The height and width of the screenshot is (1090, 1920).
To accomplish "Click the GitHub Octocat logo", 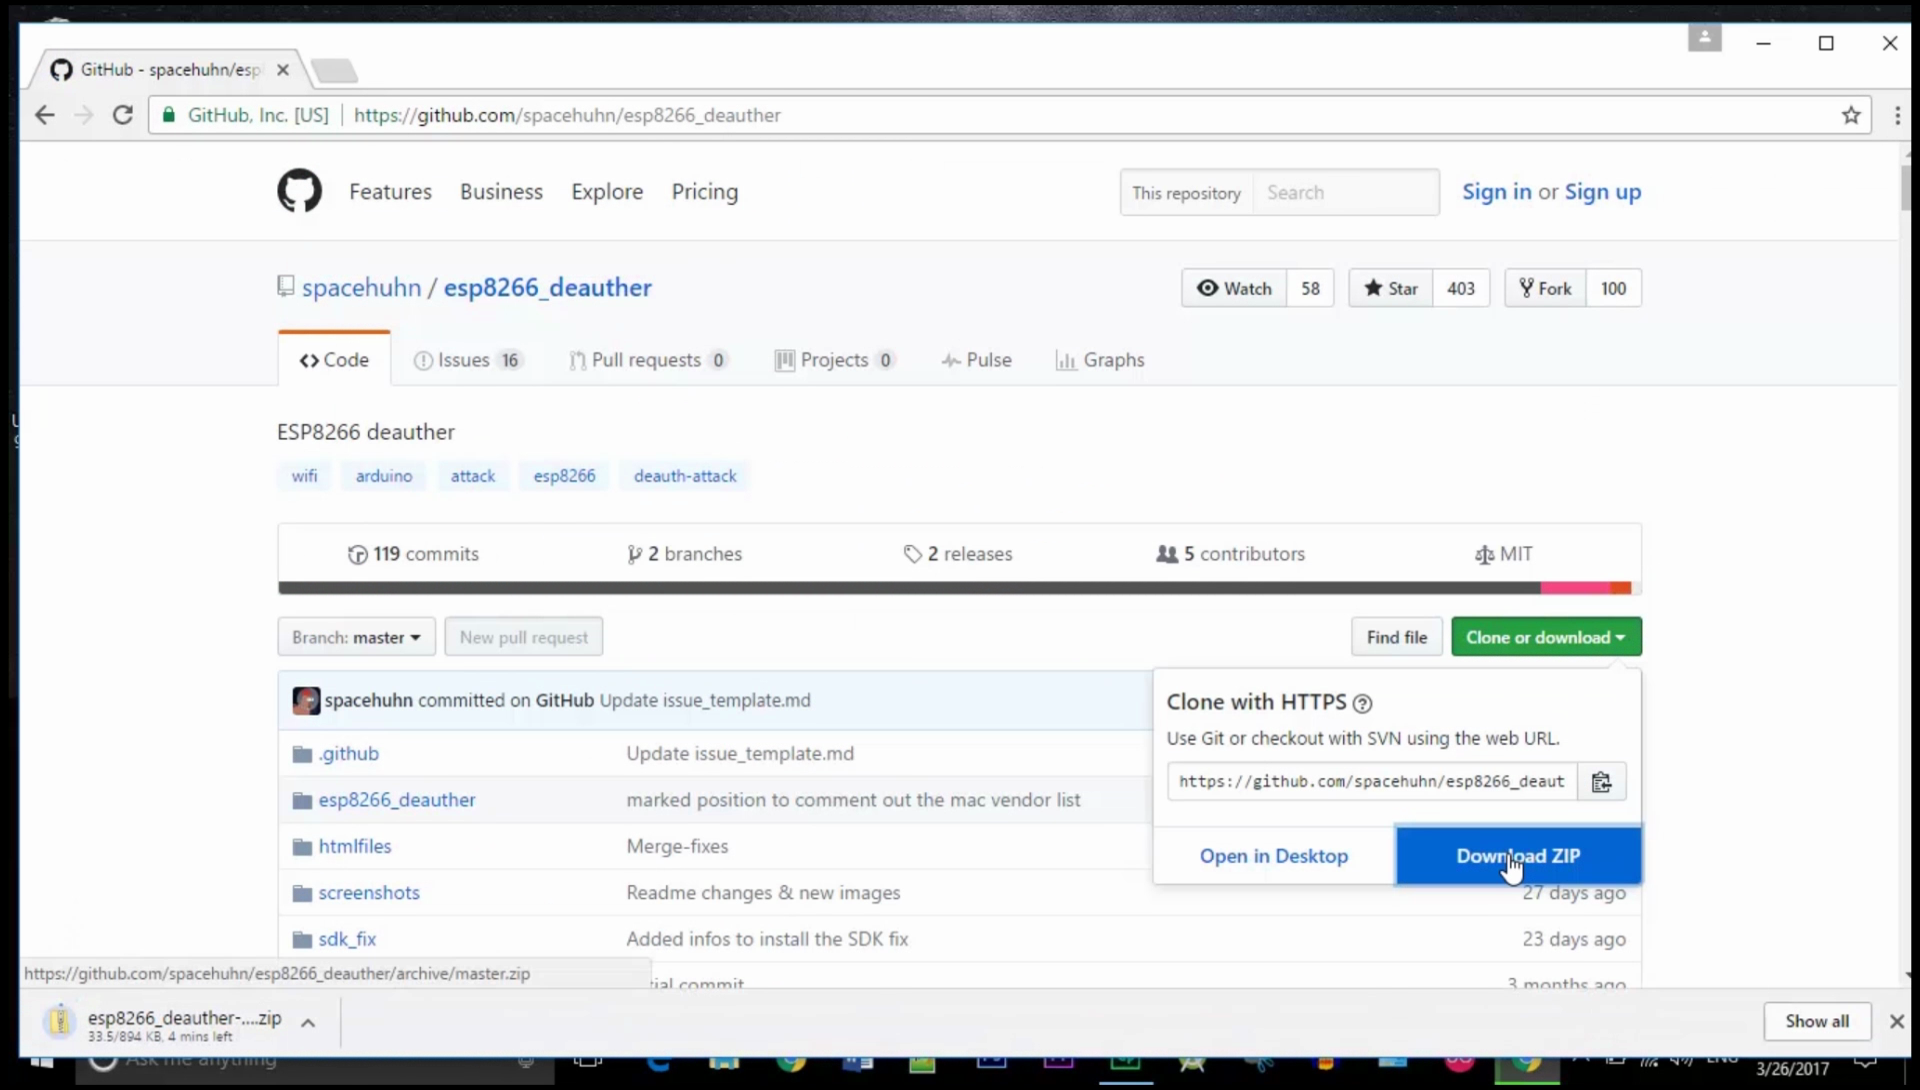I will [x=299, y=191].
